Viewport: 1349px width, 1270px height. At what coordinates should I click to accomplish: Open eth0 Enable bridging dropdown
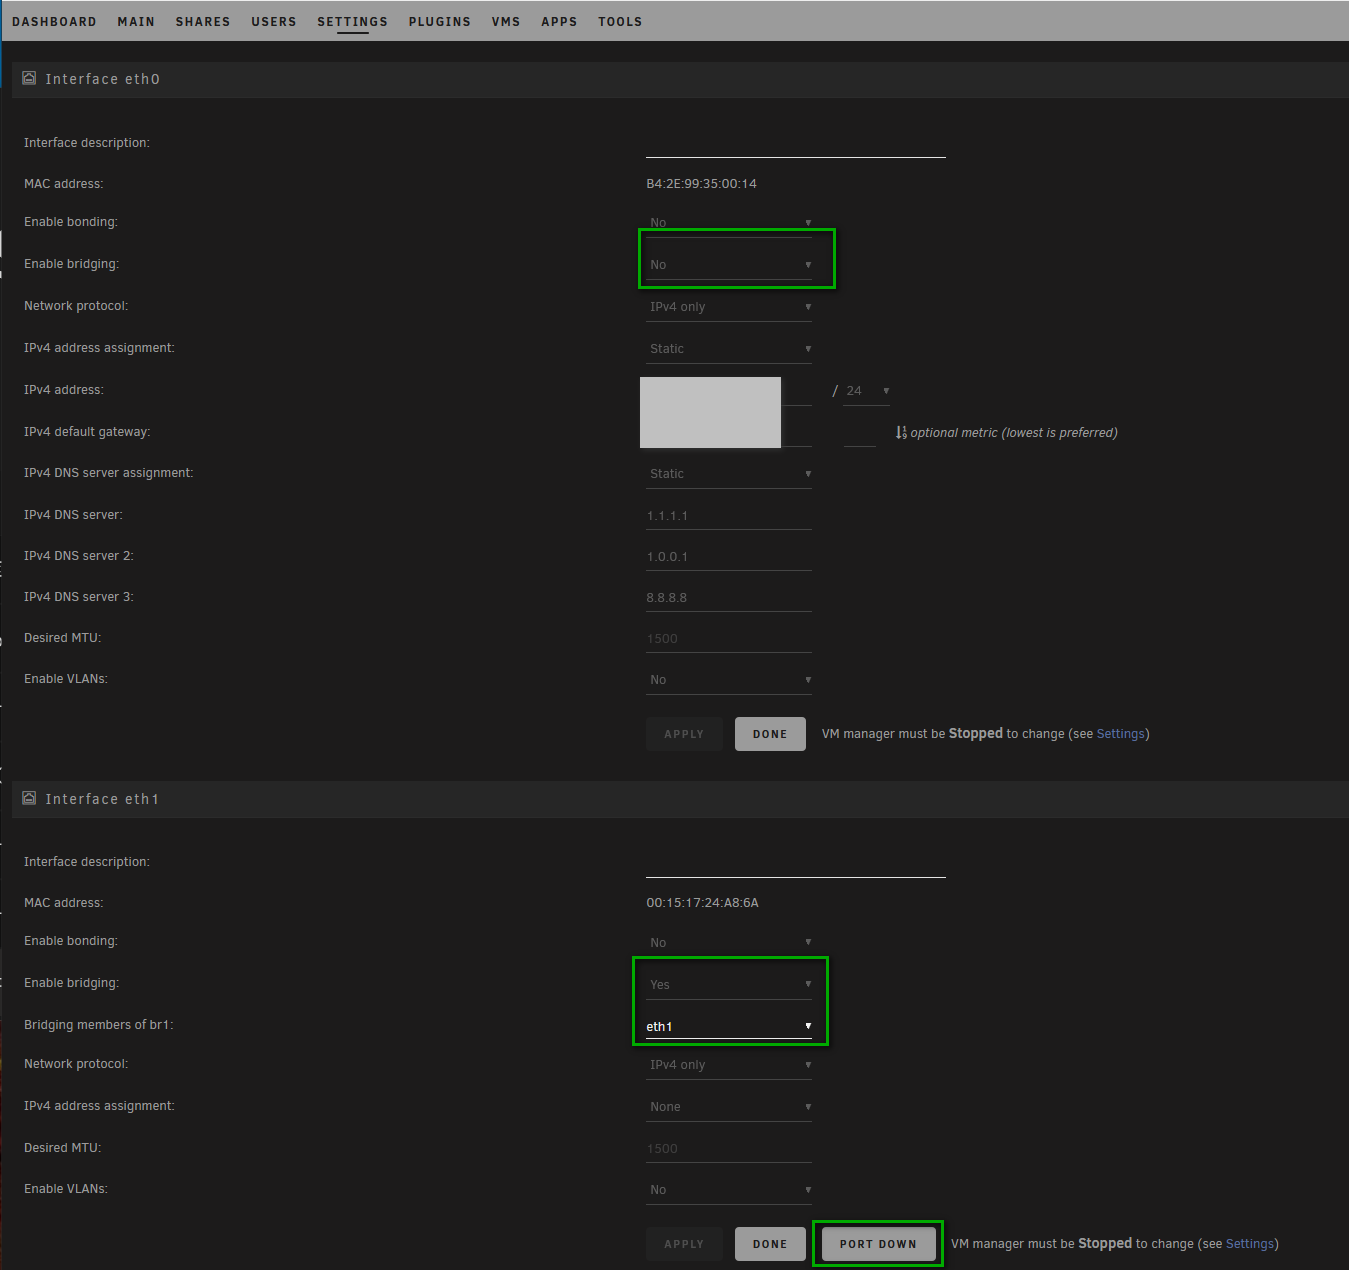729,265
